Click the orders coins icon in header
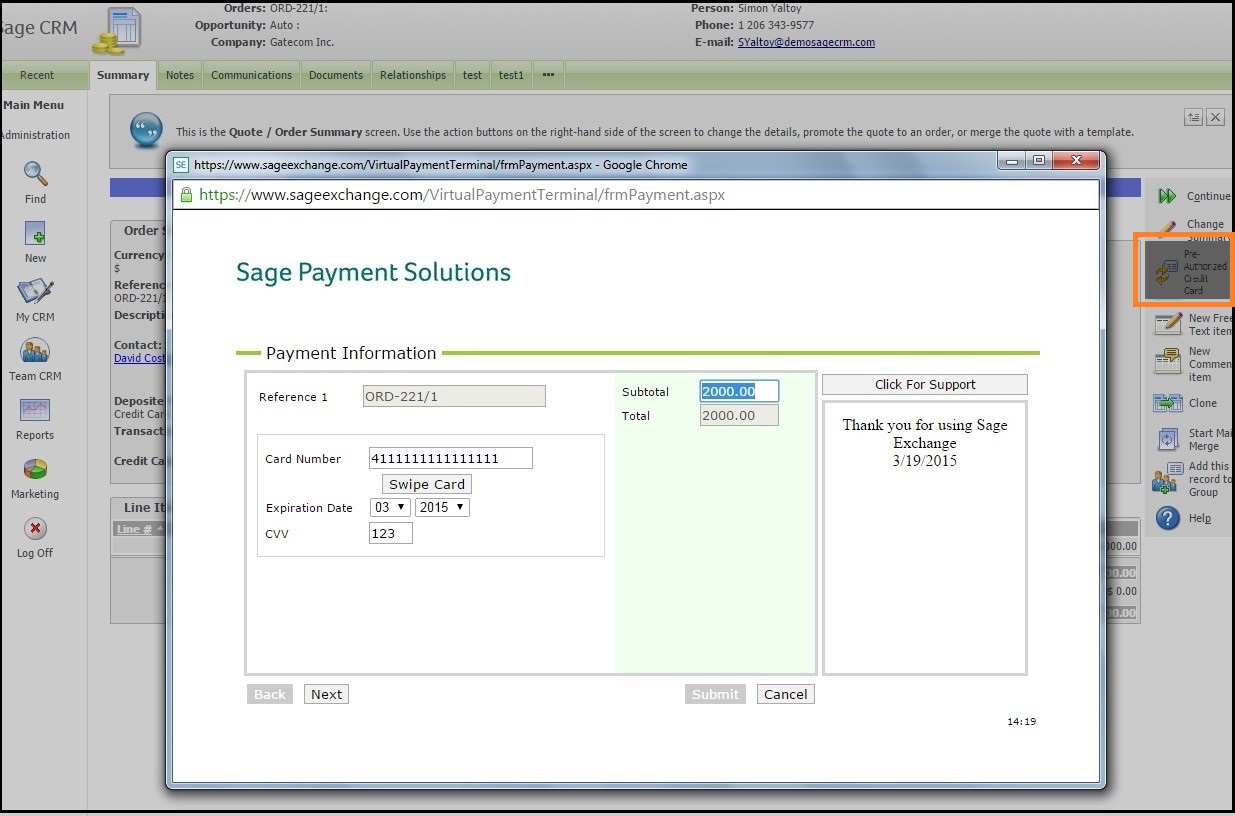 (117, 32)
